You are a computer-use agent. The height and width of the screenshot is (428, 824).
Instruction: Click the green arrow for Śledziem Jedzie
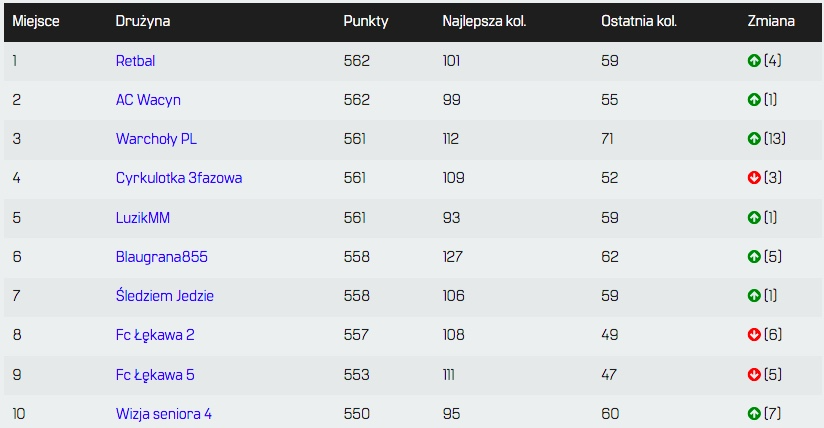pyautogui.click(x=754, y=296)
